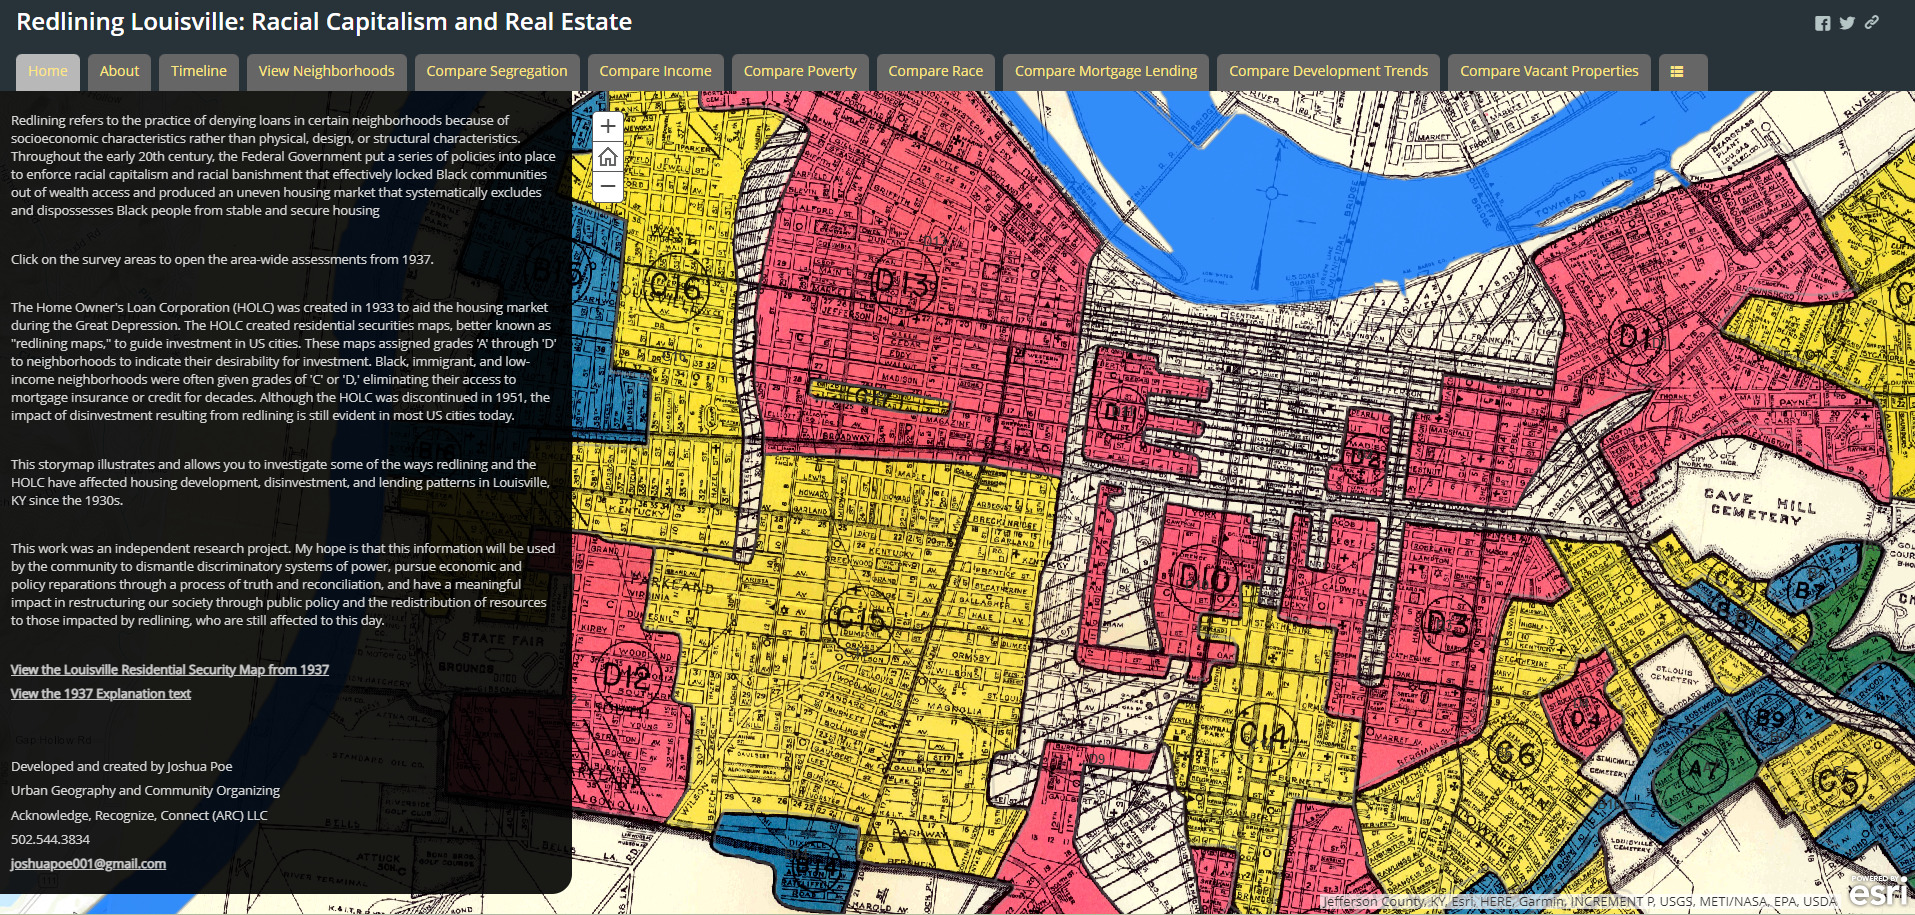Image resolution: width=1915 pixels, height=915 pixels.
Task: Click Cave Hill Cemetery label on map
Action: point(1760,507)
